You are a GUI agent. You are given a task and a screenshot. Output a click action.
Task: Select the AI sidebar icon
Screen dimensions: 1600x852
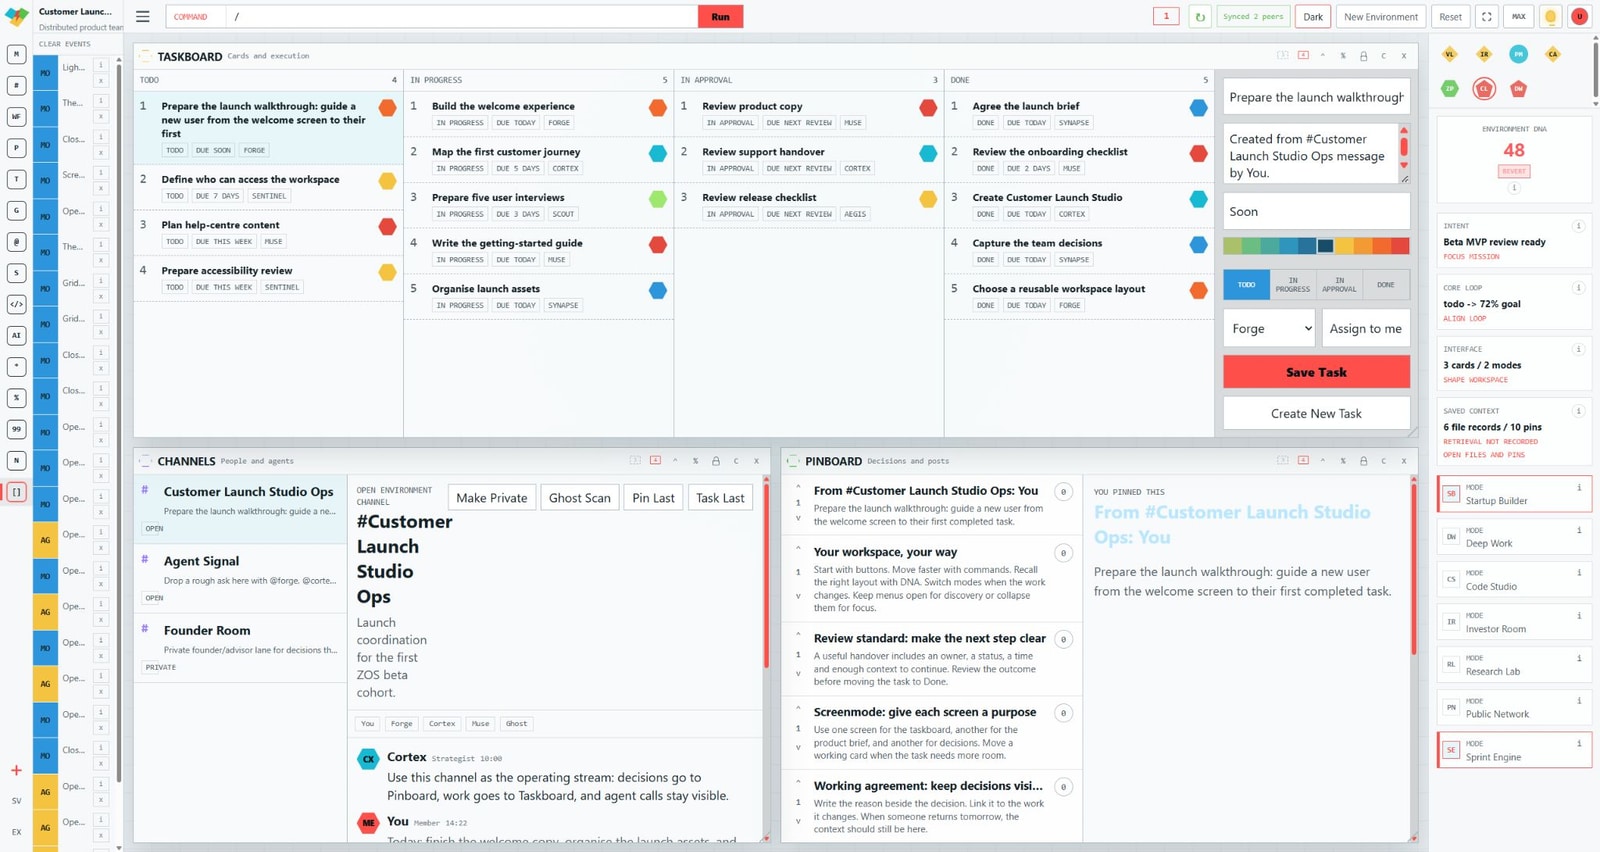[16, 335]
